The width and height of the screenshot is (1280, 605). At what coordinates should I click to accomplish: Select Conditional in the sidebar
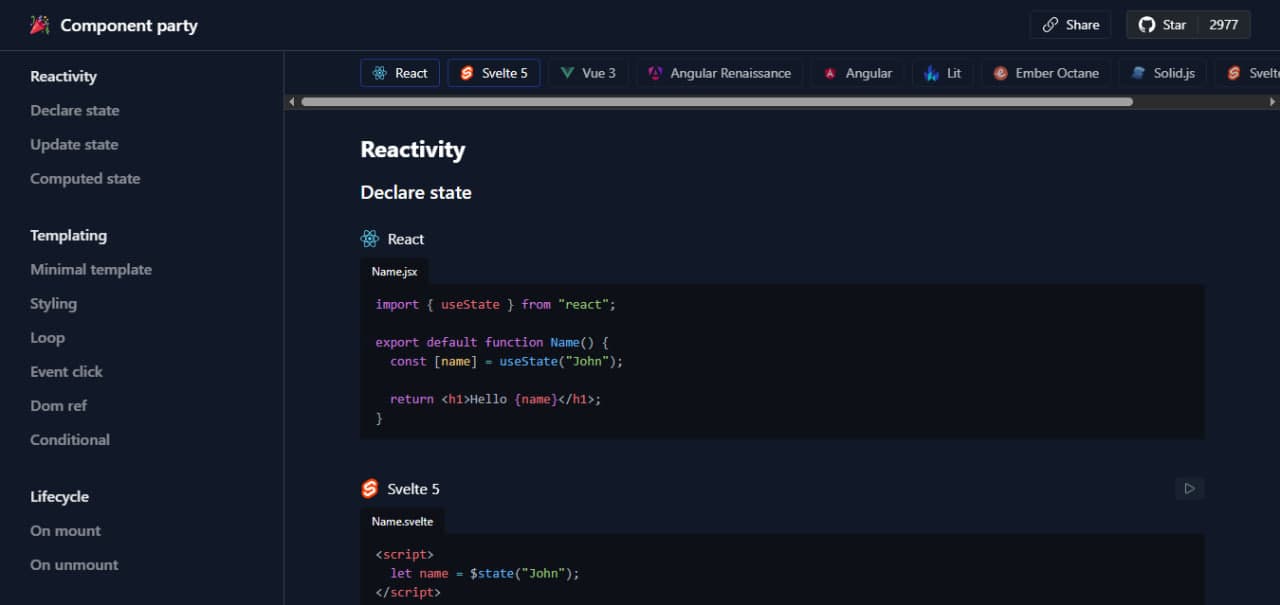click(x=70, y=439)
